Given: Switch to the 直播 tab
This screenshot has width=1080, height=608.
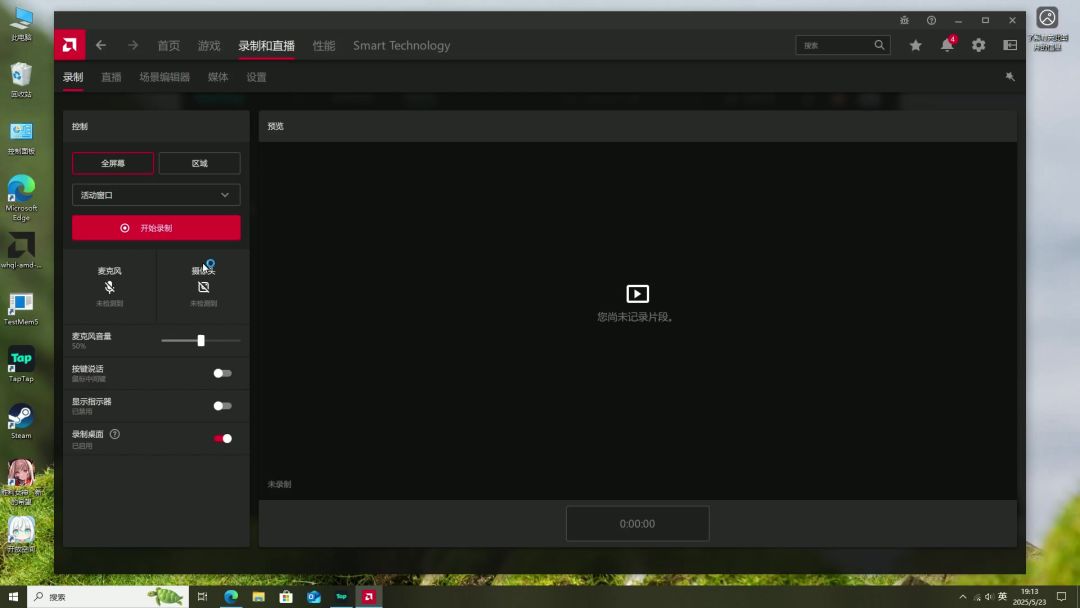Looking at the screenshot, I should pyautogui.click(x=111, y=77).
